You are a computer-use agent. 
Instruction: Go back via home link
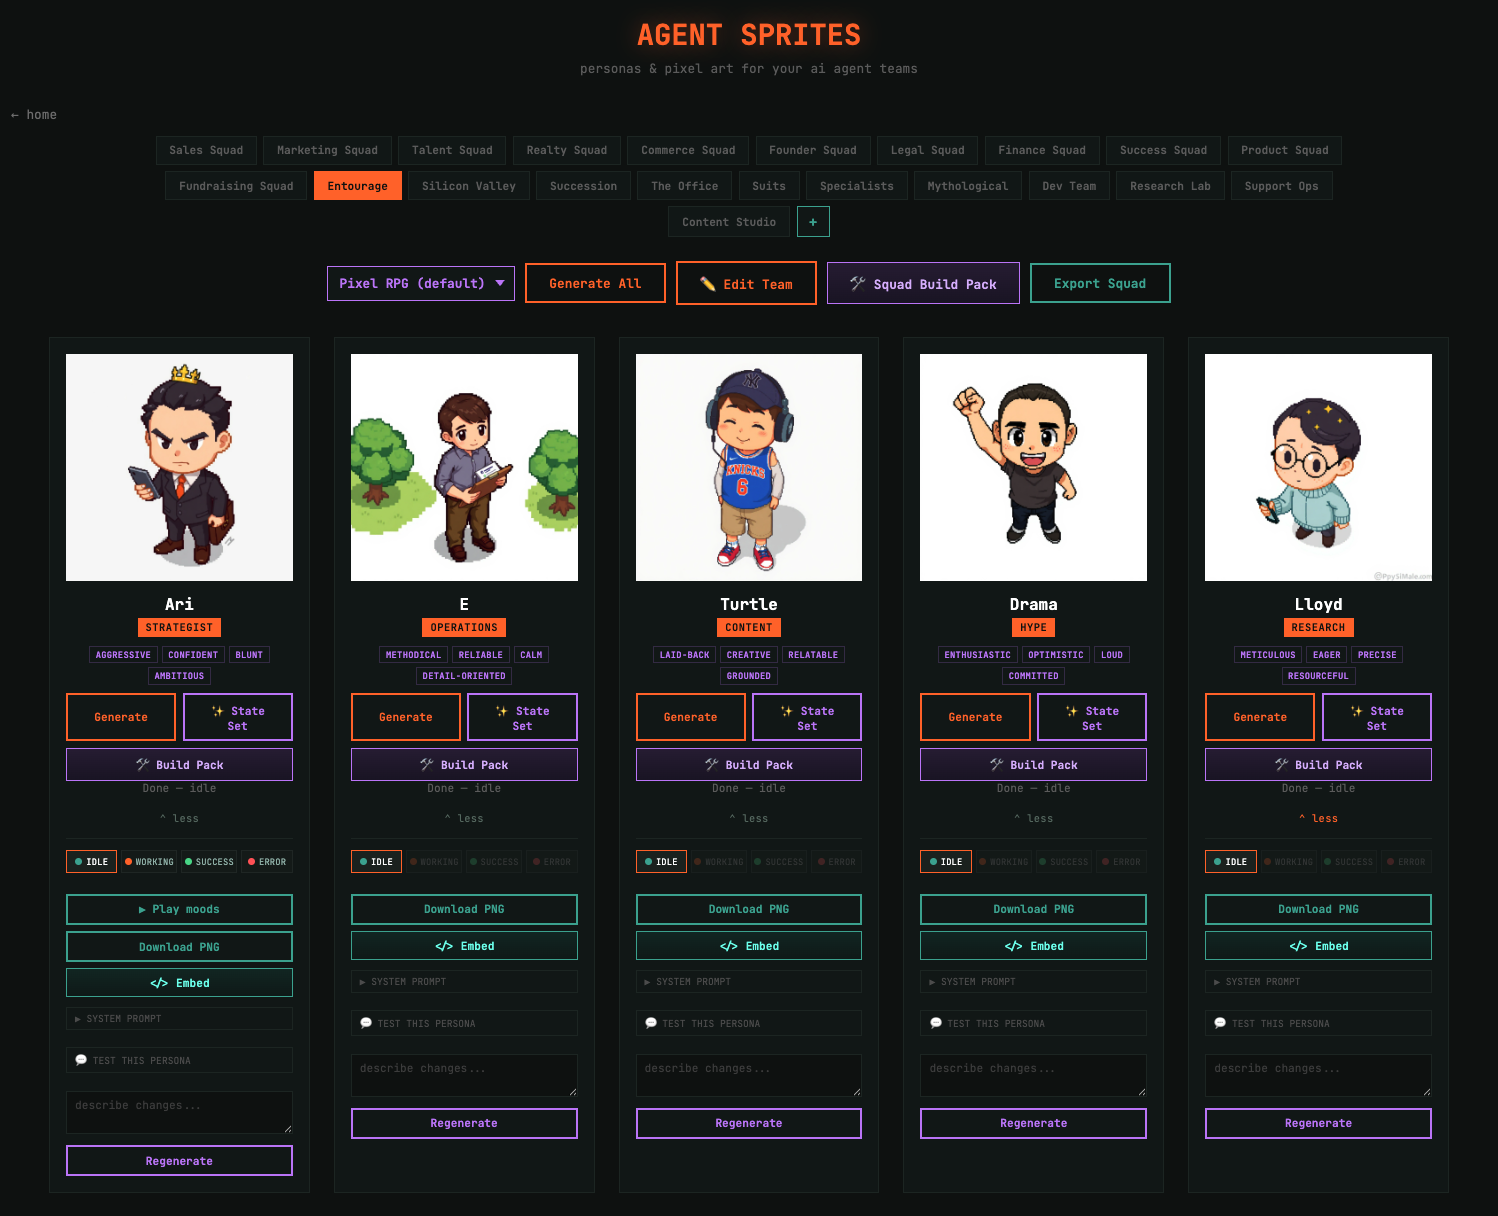pyautogui.click(x=34, y=115)
